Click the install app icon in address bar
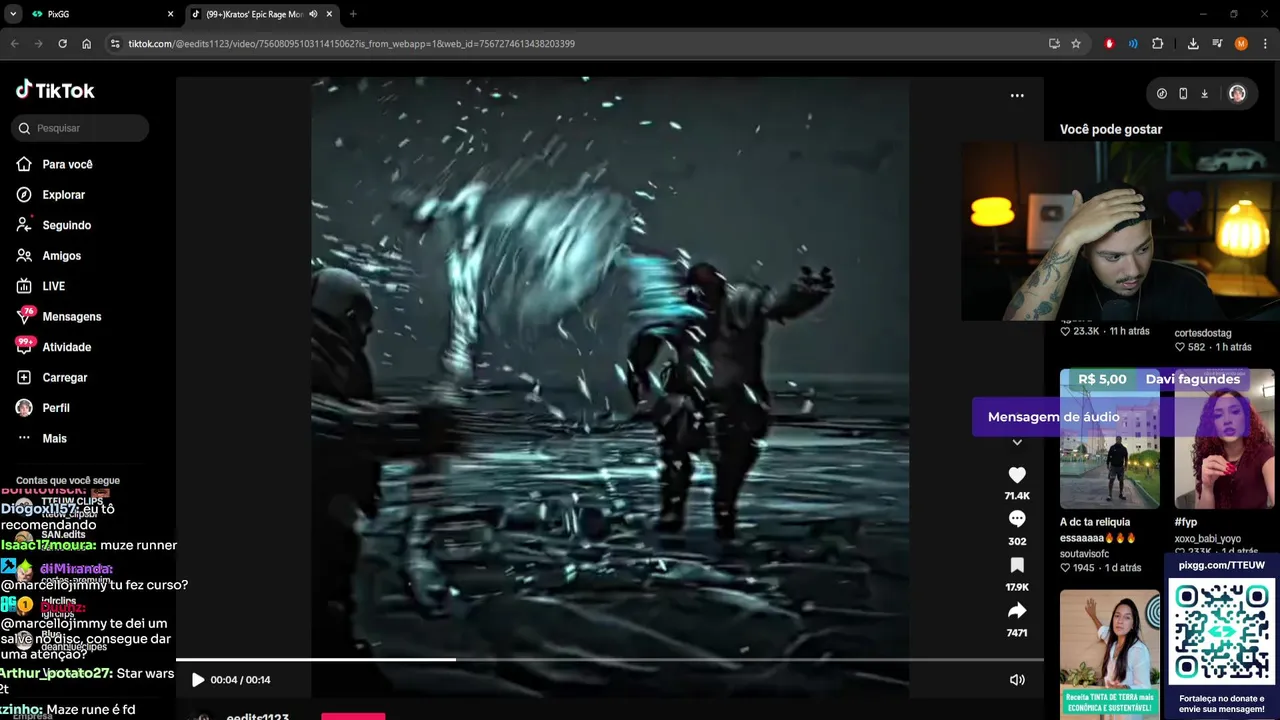The image size is (1280, 720). tap(1054, 44)
